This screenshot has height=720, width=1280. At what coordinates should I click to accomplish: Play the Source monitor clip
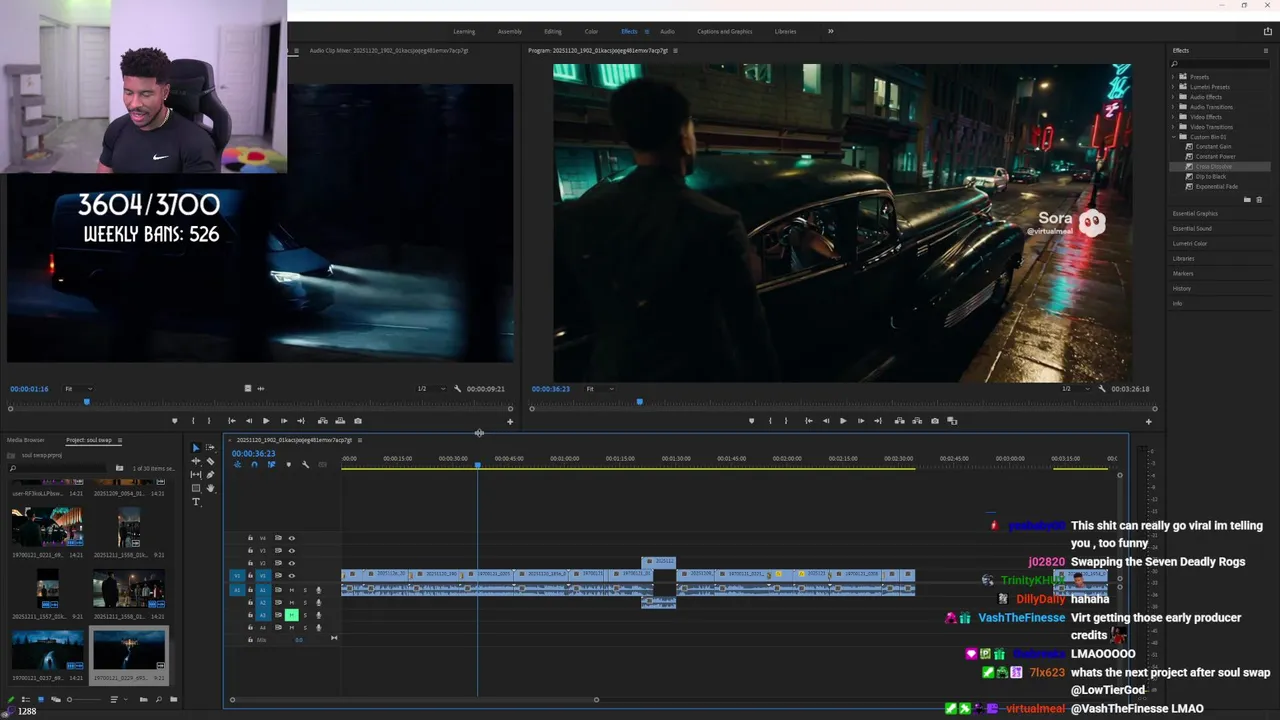click(266, 421)
